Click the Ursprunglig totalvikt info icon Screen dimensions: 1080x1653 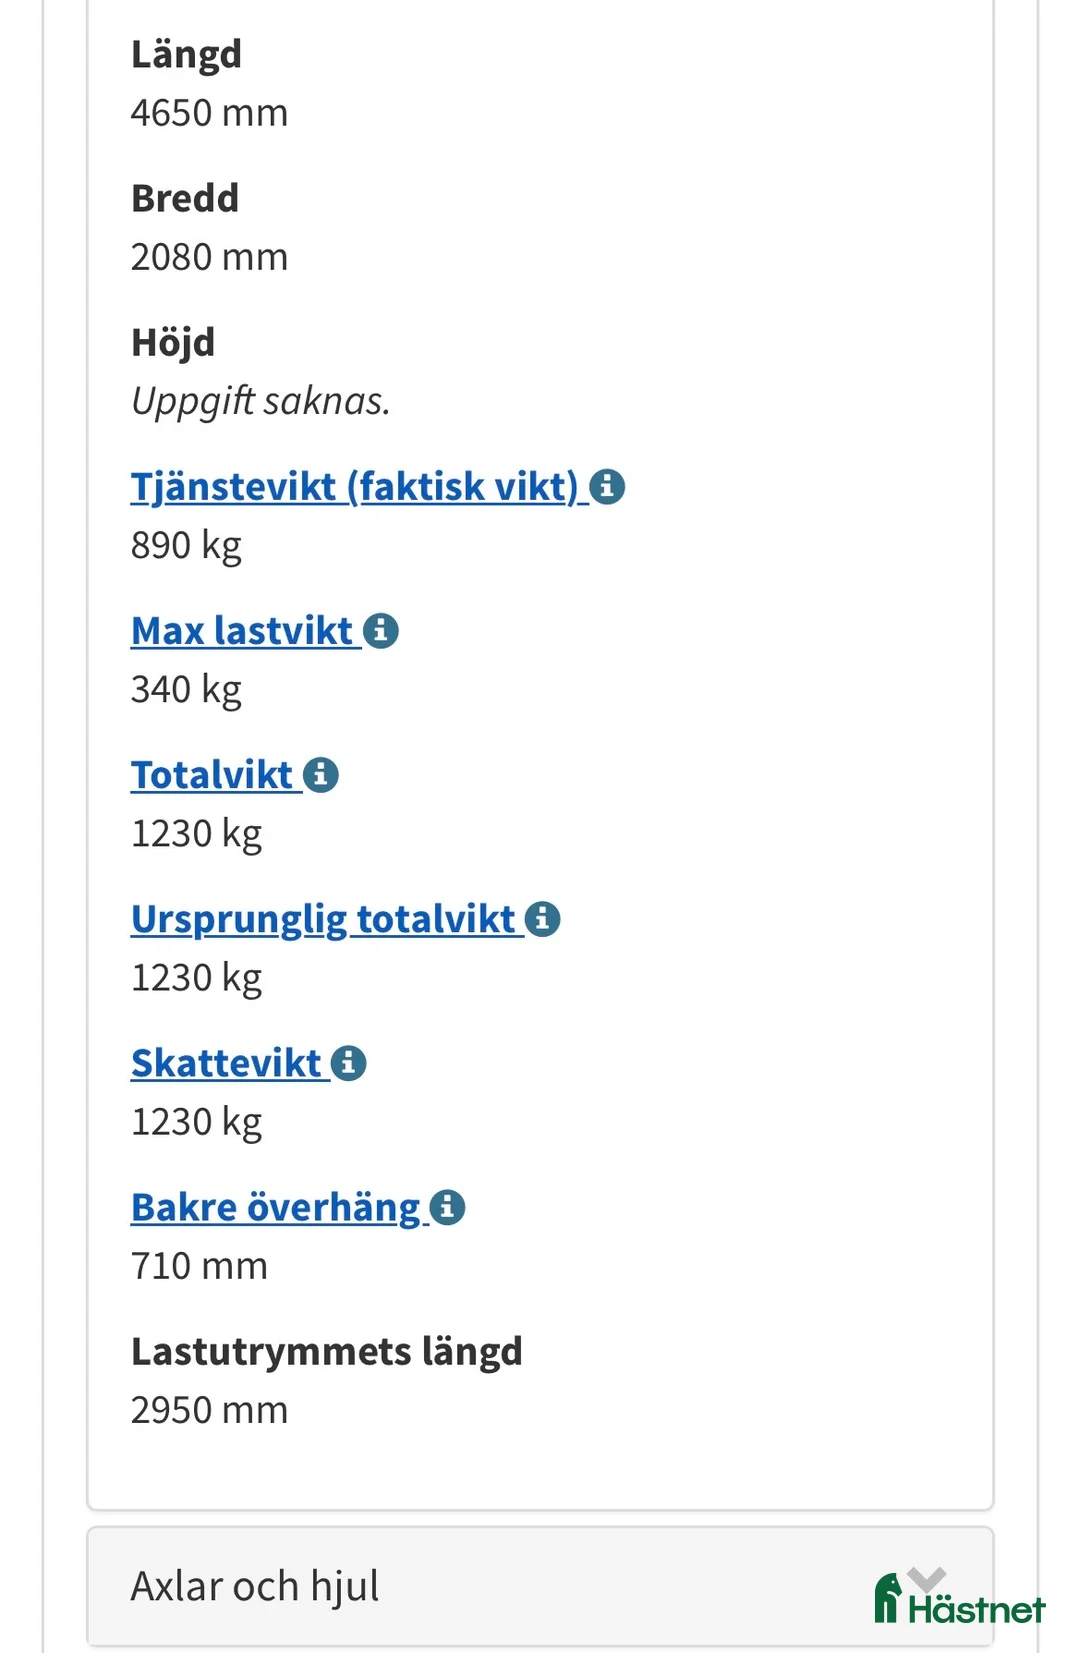[x=543, y=919]
